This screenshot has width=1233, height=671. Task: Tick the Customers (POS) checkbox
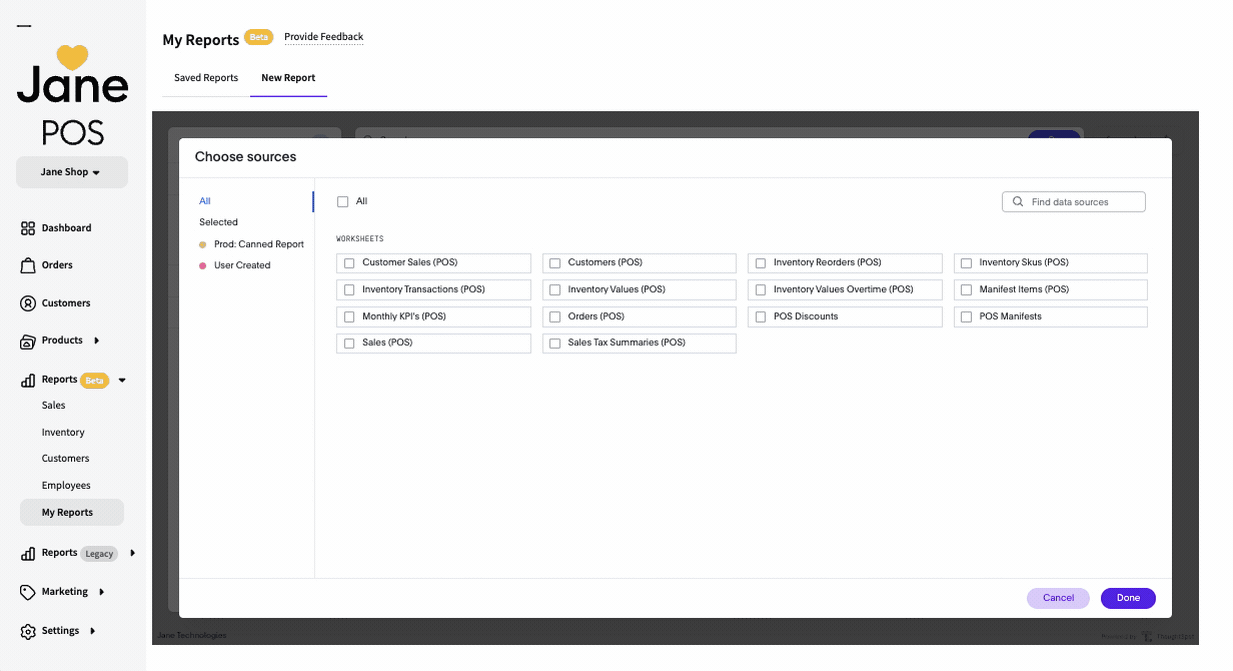tap(555, 263)
